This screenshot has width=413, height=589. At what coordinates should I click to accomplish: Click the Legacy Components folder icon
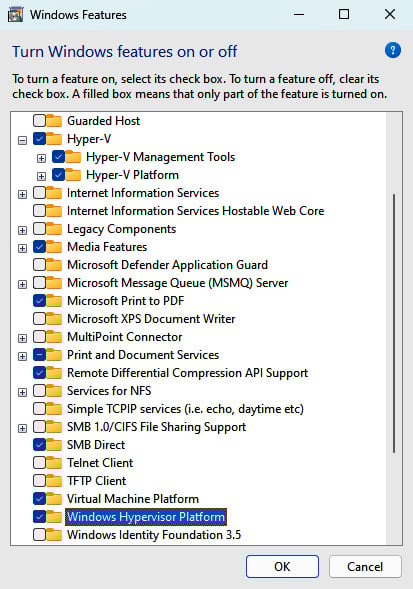(54, 229)
